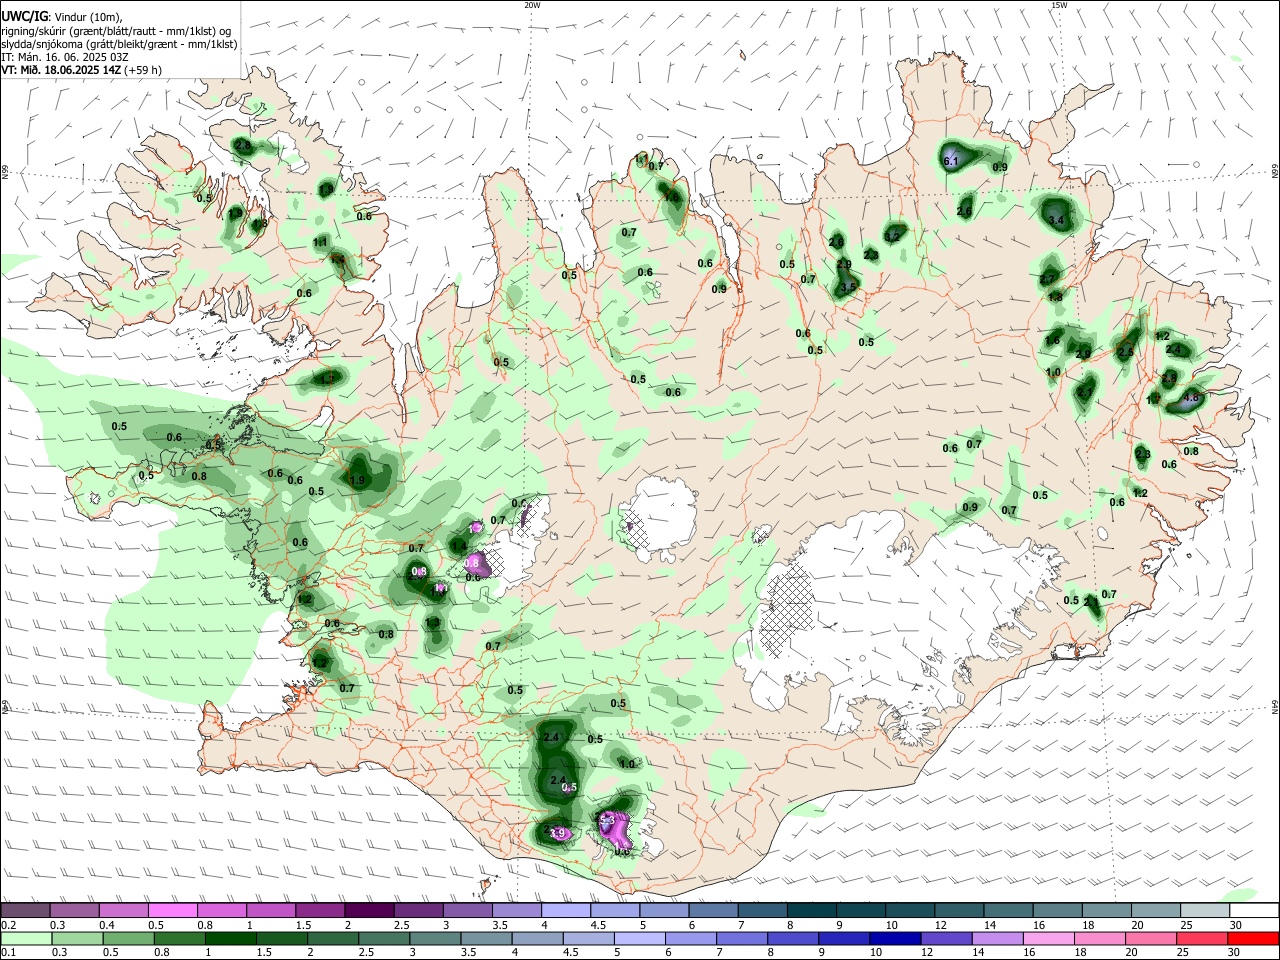Click the header text "UWC/IG: Vindur (10m),"
This screenshot has height=960, width=1280.
coord(61,15)
